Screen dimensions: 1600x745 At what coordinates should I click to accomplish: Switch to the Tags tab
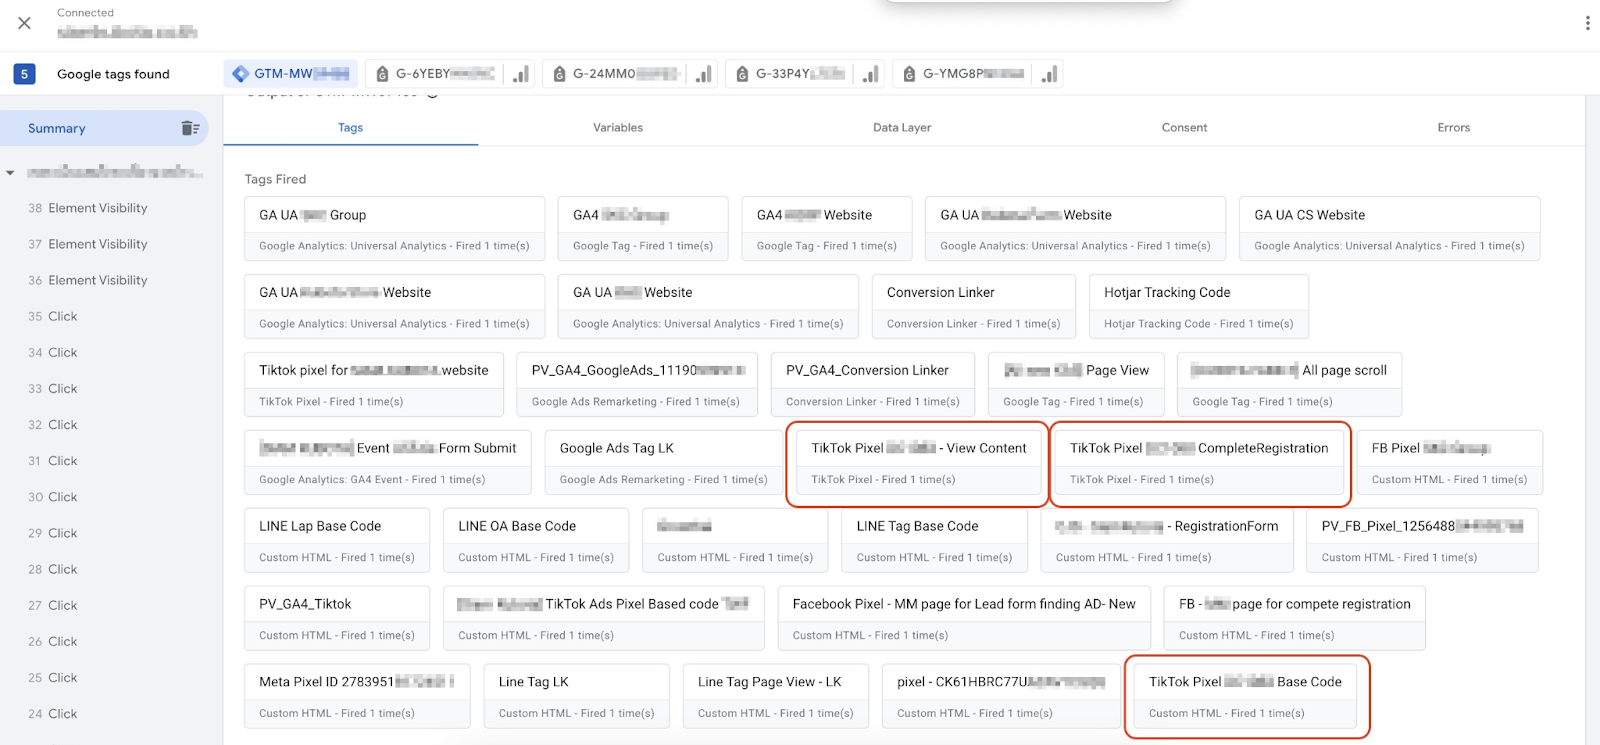pos(350,128)
